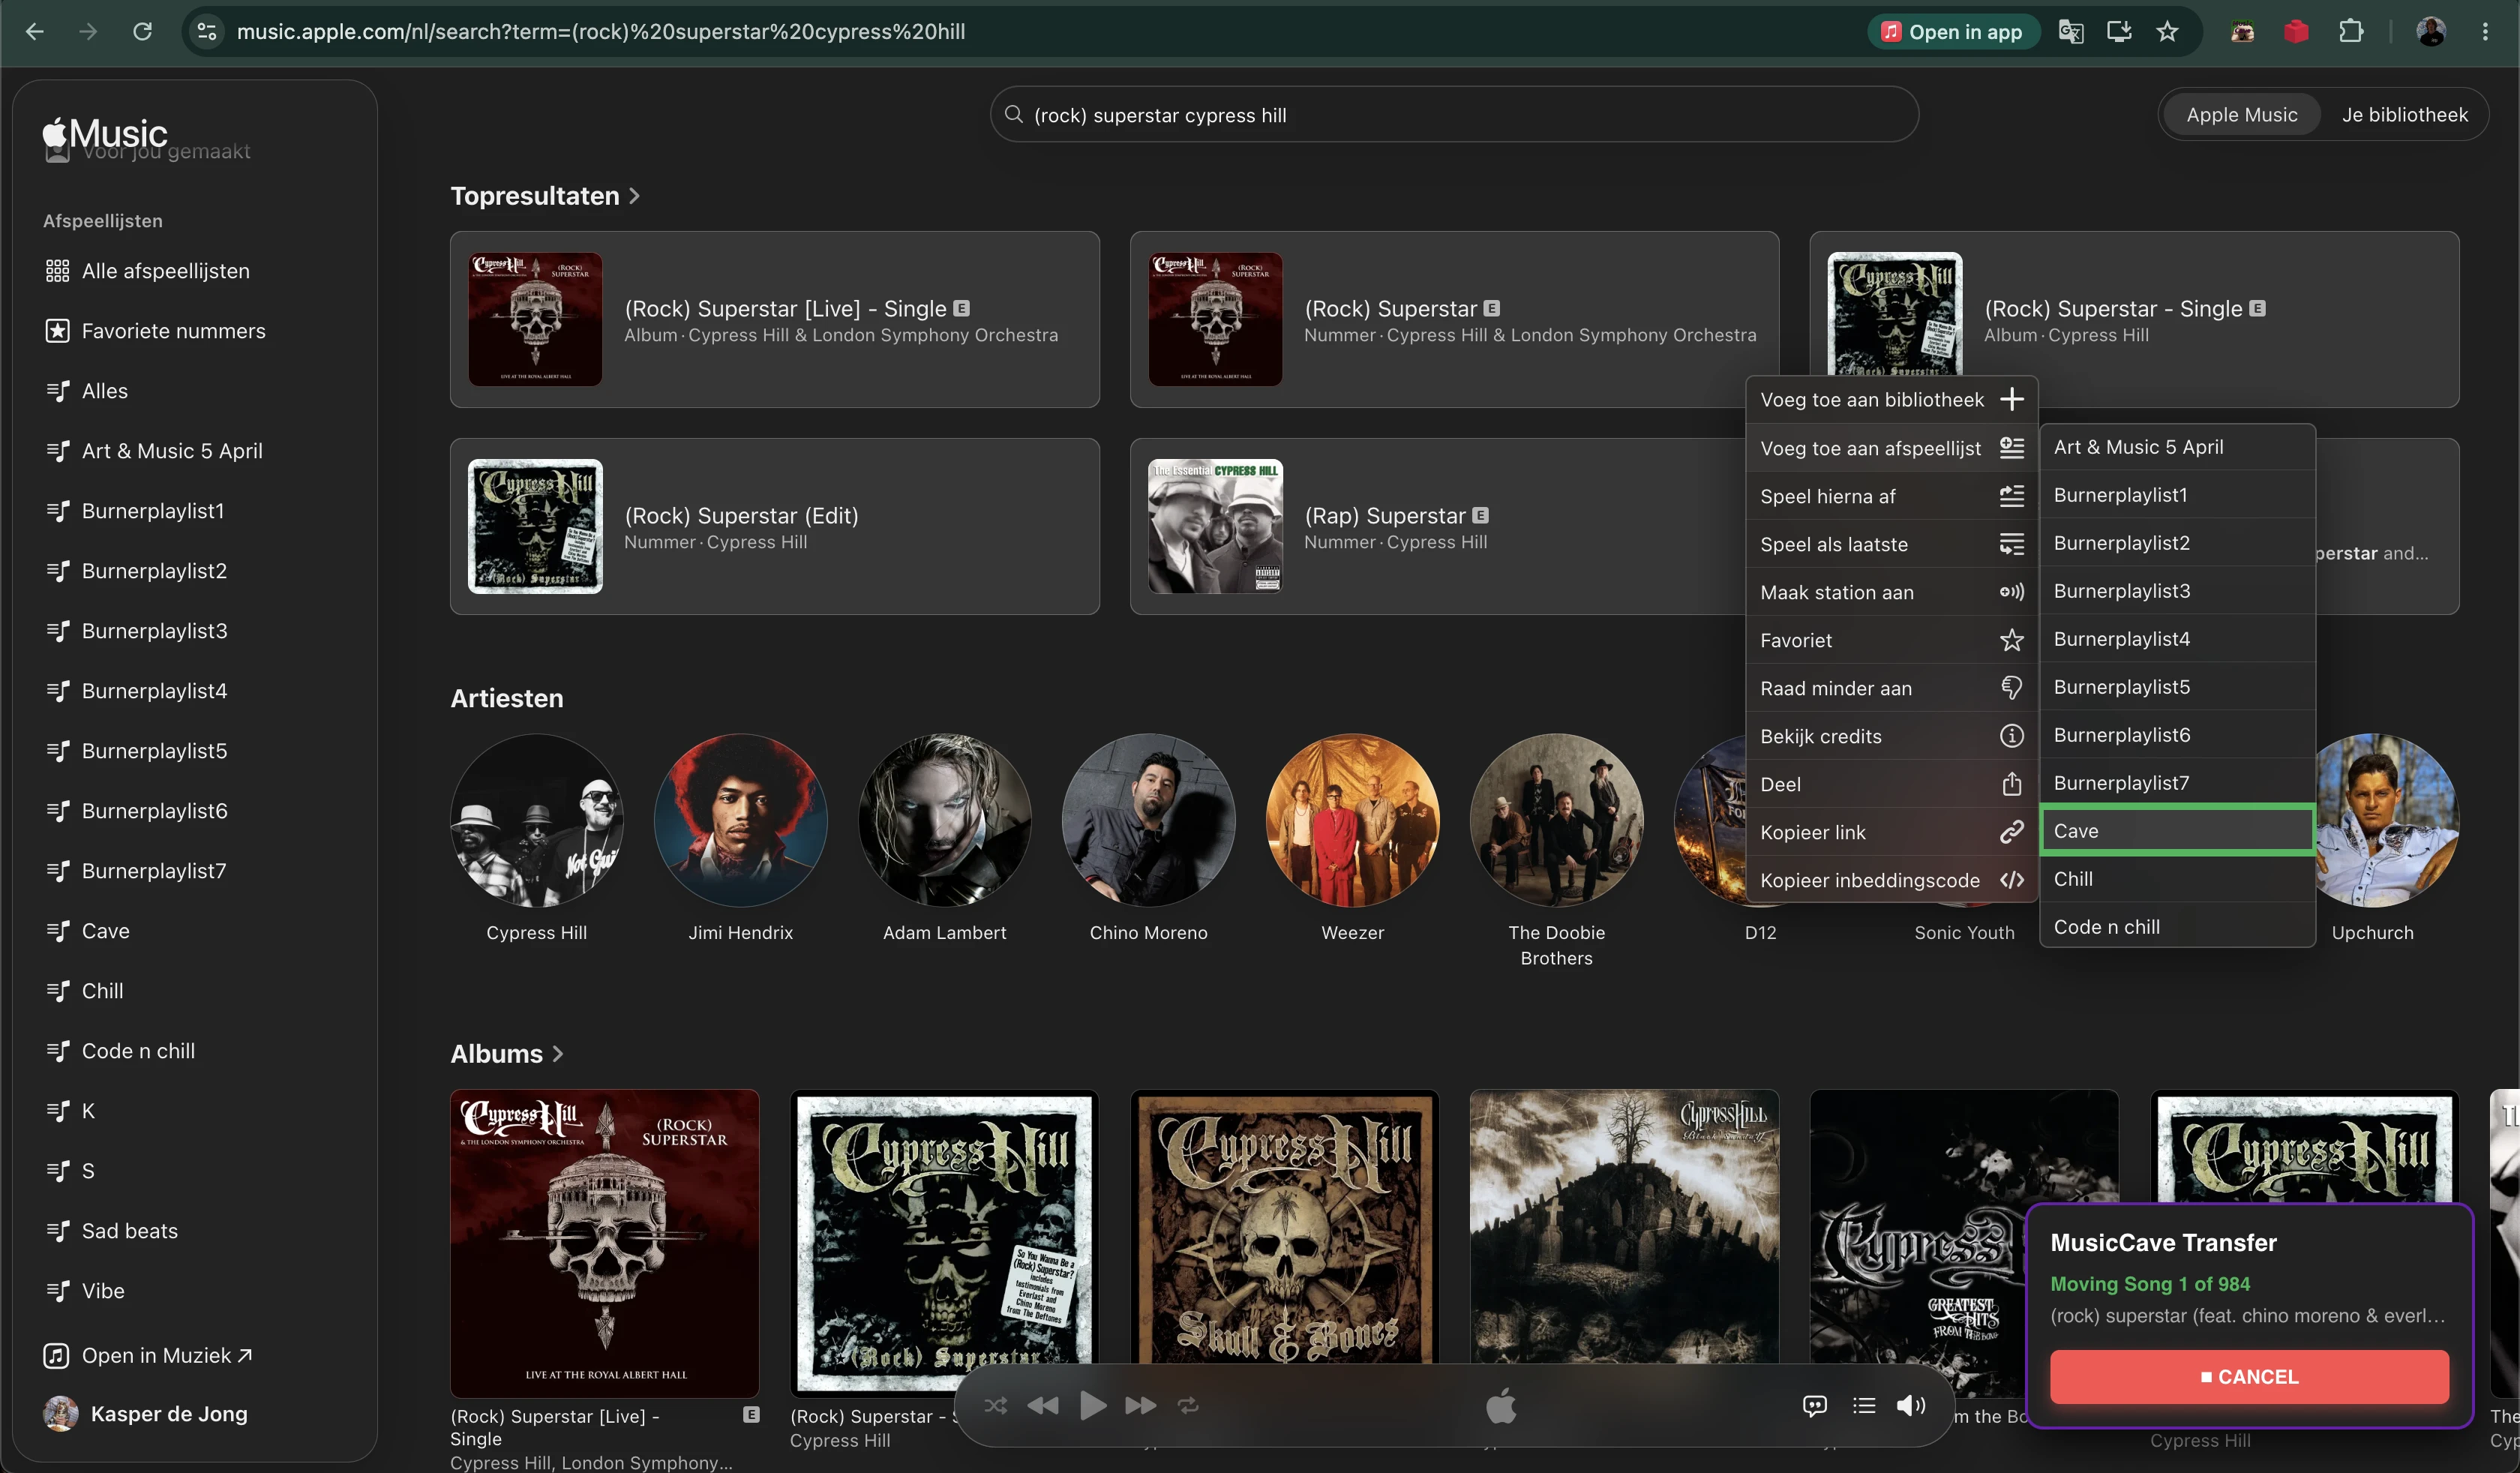This screenshot has width=2520, height=1473.
Task: Select Raad minder aan menu entry
Action: coord(1891,688)
